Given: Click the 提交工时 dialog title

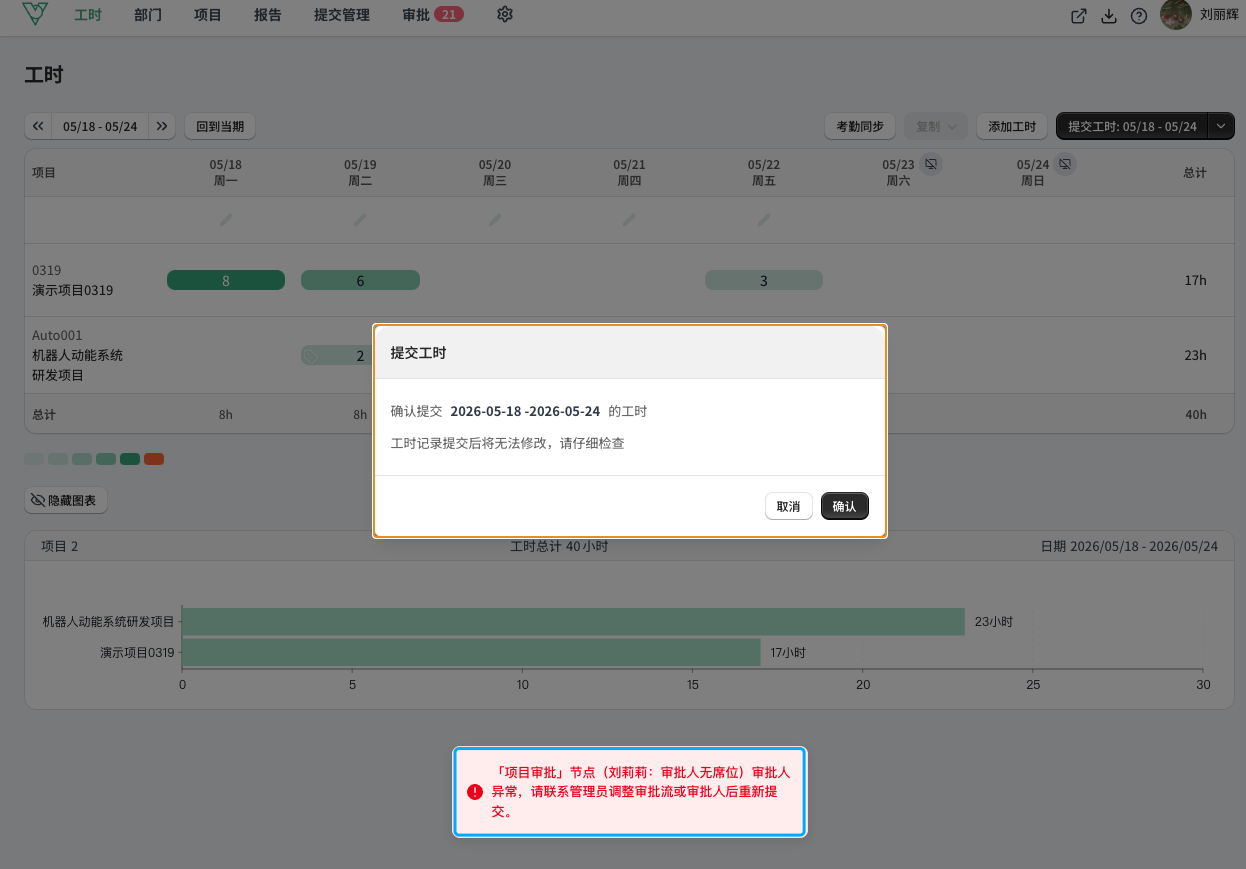Looking at the screenshot, I should (x=418, y=353).
